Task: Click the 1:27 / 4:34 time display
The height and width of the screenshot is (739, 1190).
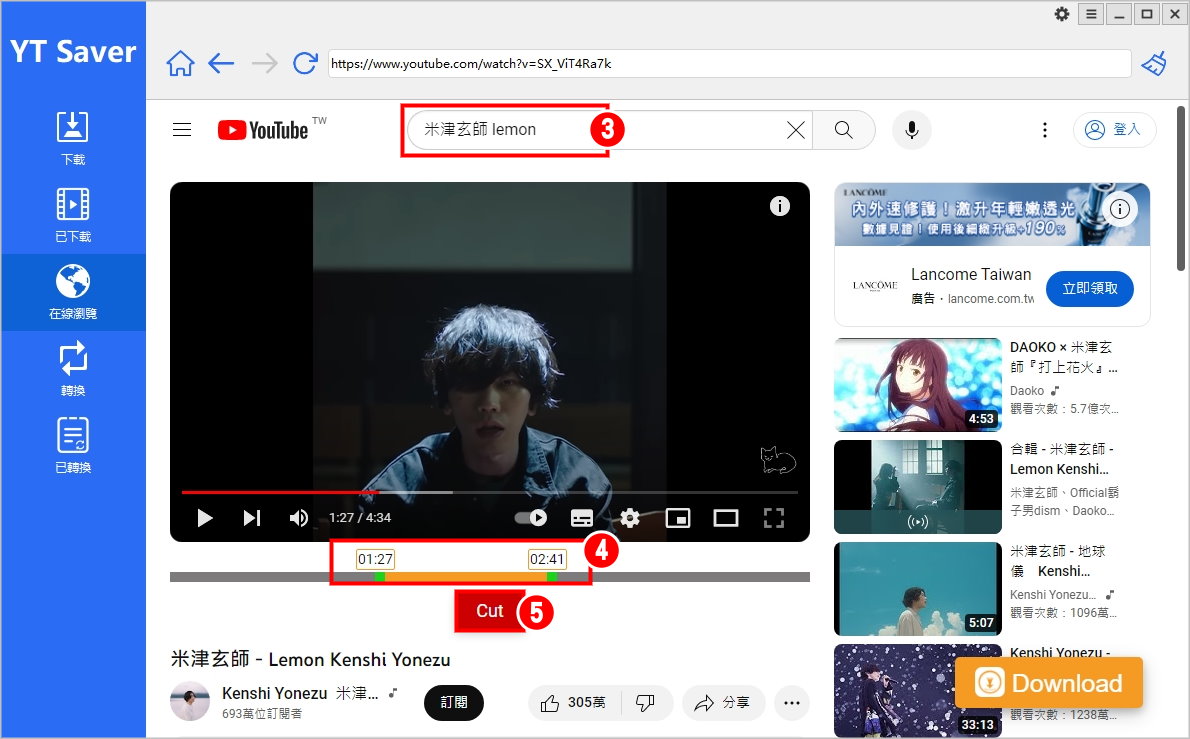Action: coord(360,517)
